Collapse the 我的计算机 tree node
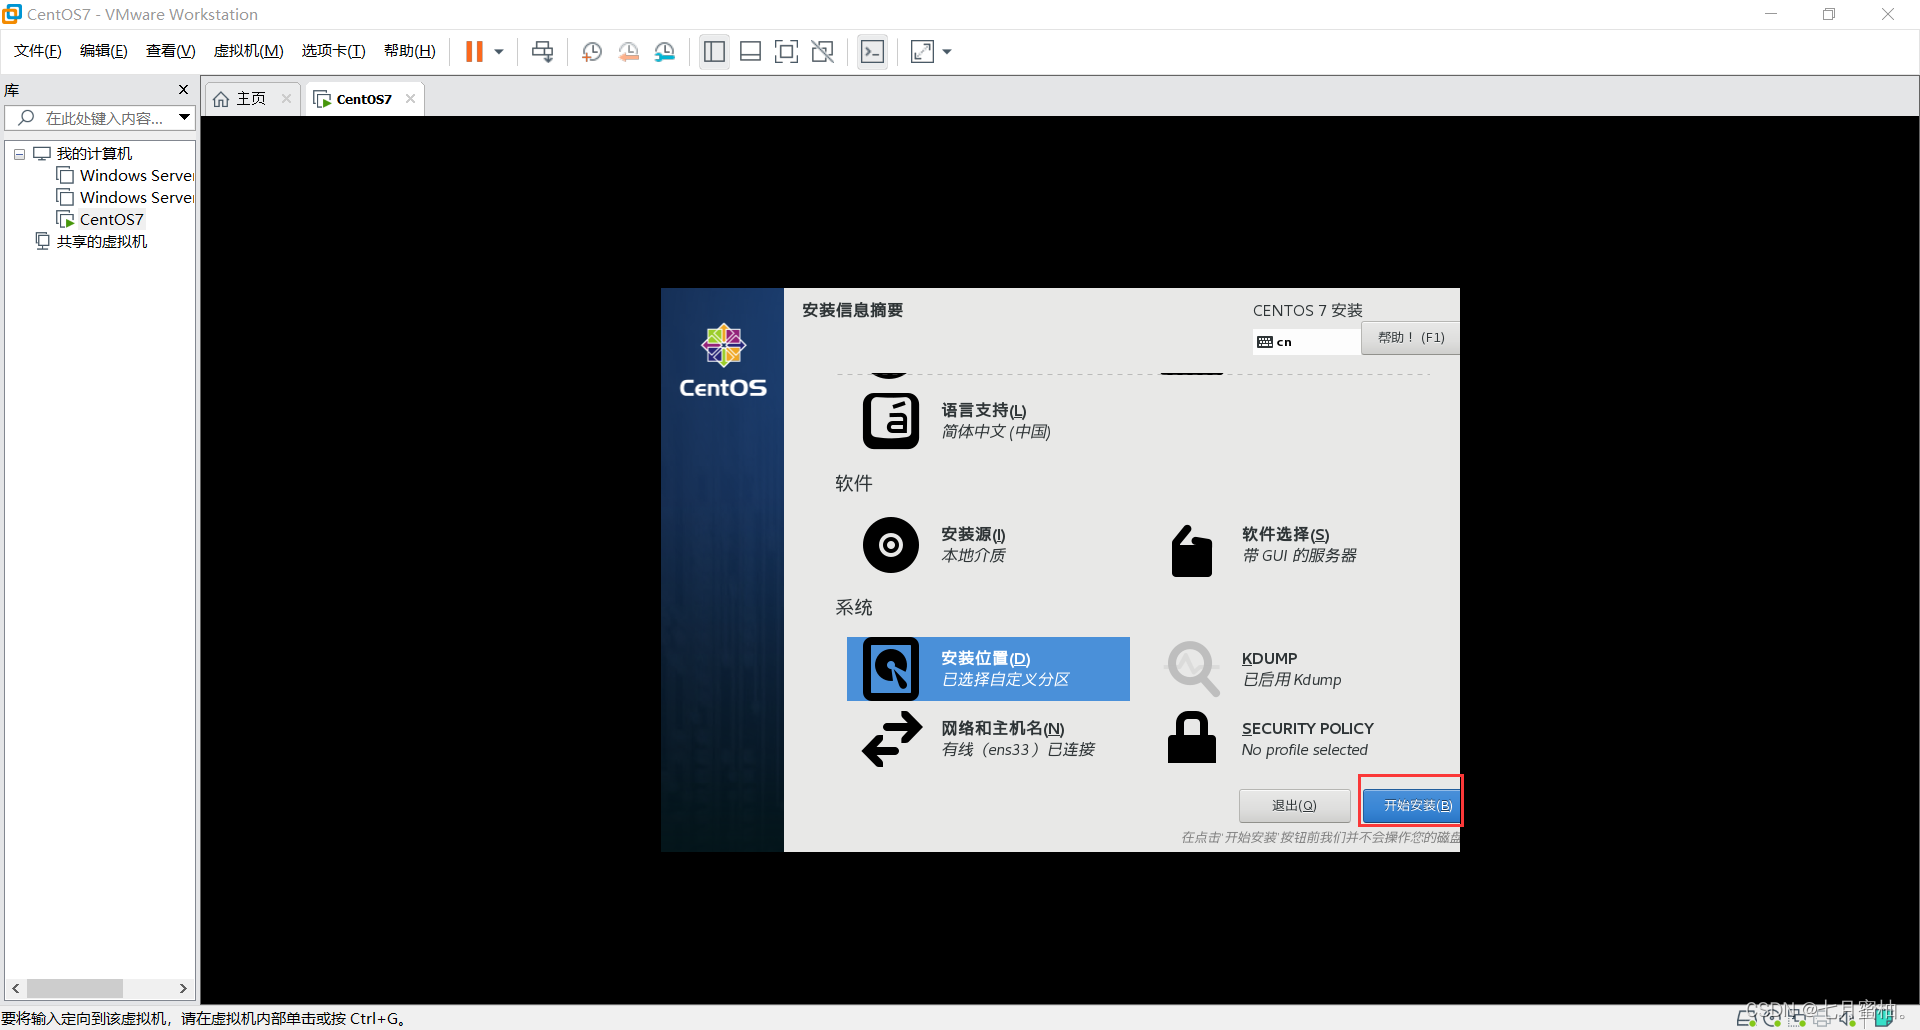 19,154
